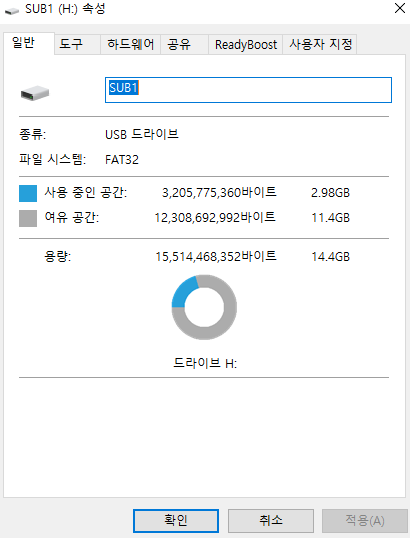
Task: Click the donut usage chart for drive H:
Action: (x=204, y=307)
